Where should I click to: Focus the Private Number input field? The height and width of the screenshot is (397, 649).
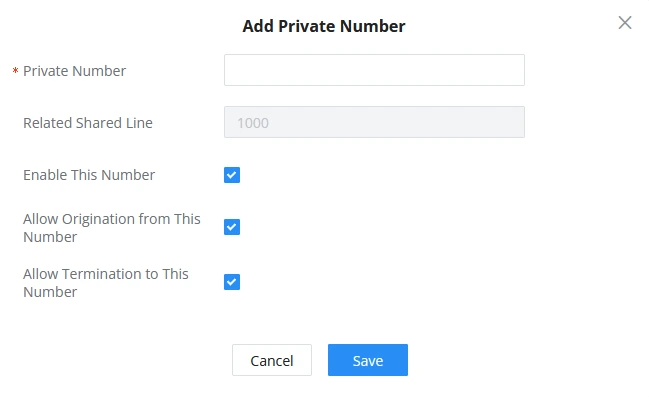374,70
